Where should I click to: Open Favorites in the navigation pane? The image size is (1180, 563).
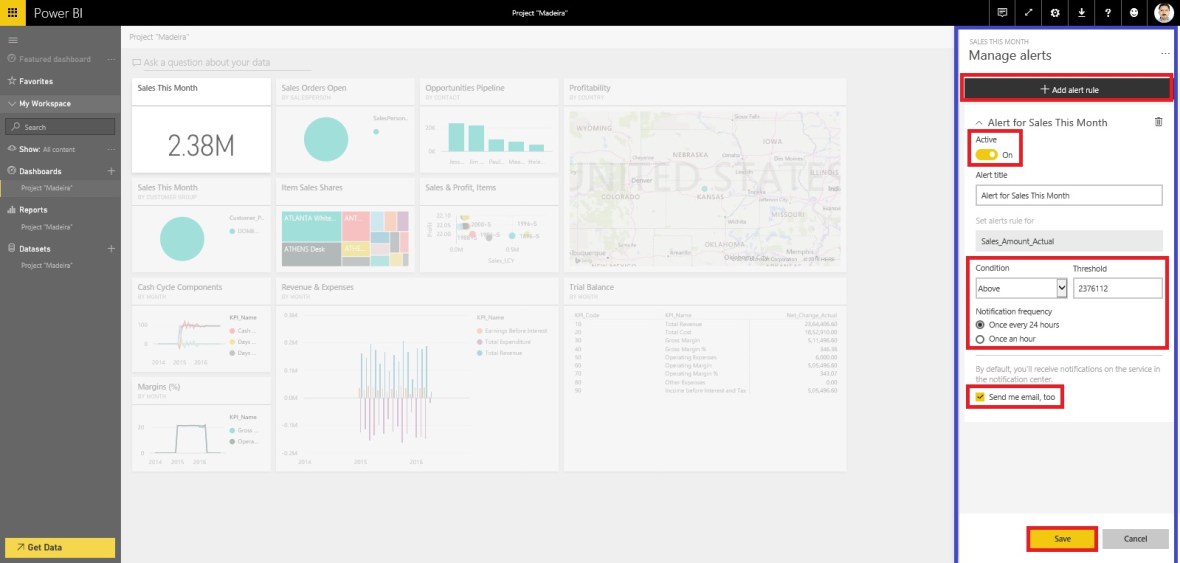coord(36,81)
